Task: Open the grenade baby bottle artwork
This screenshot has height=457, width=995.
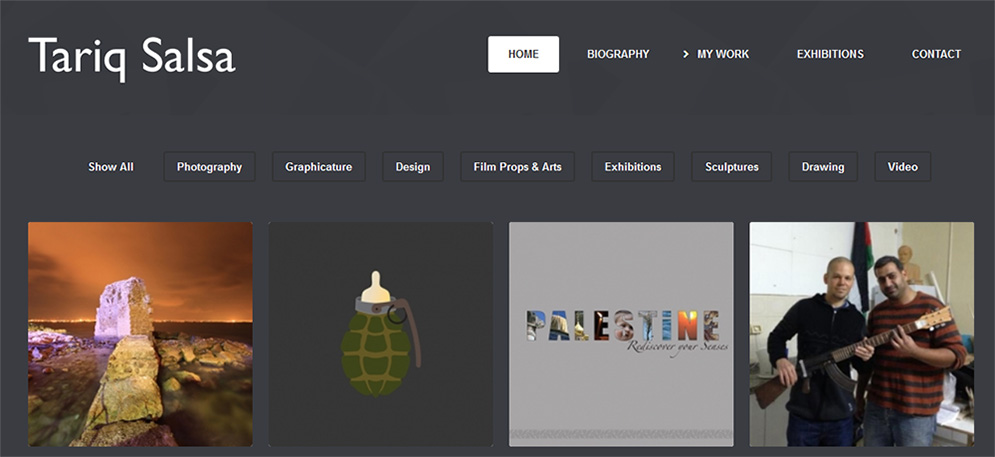Action: click(x=380, y=334)
